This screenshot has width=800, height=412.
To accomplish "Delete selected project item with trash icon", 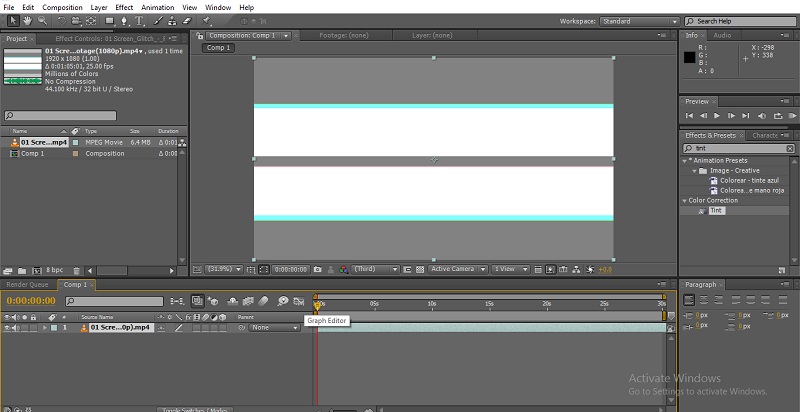I will point(76,271).
